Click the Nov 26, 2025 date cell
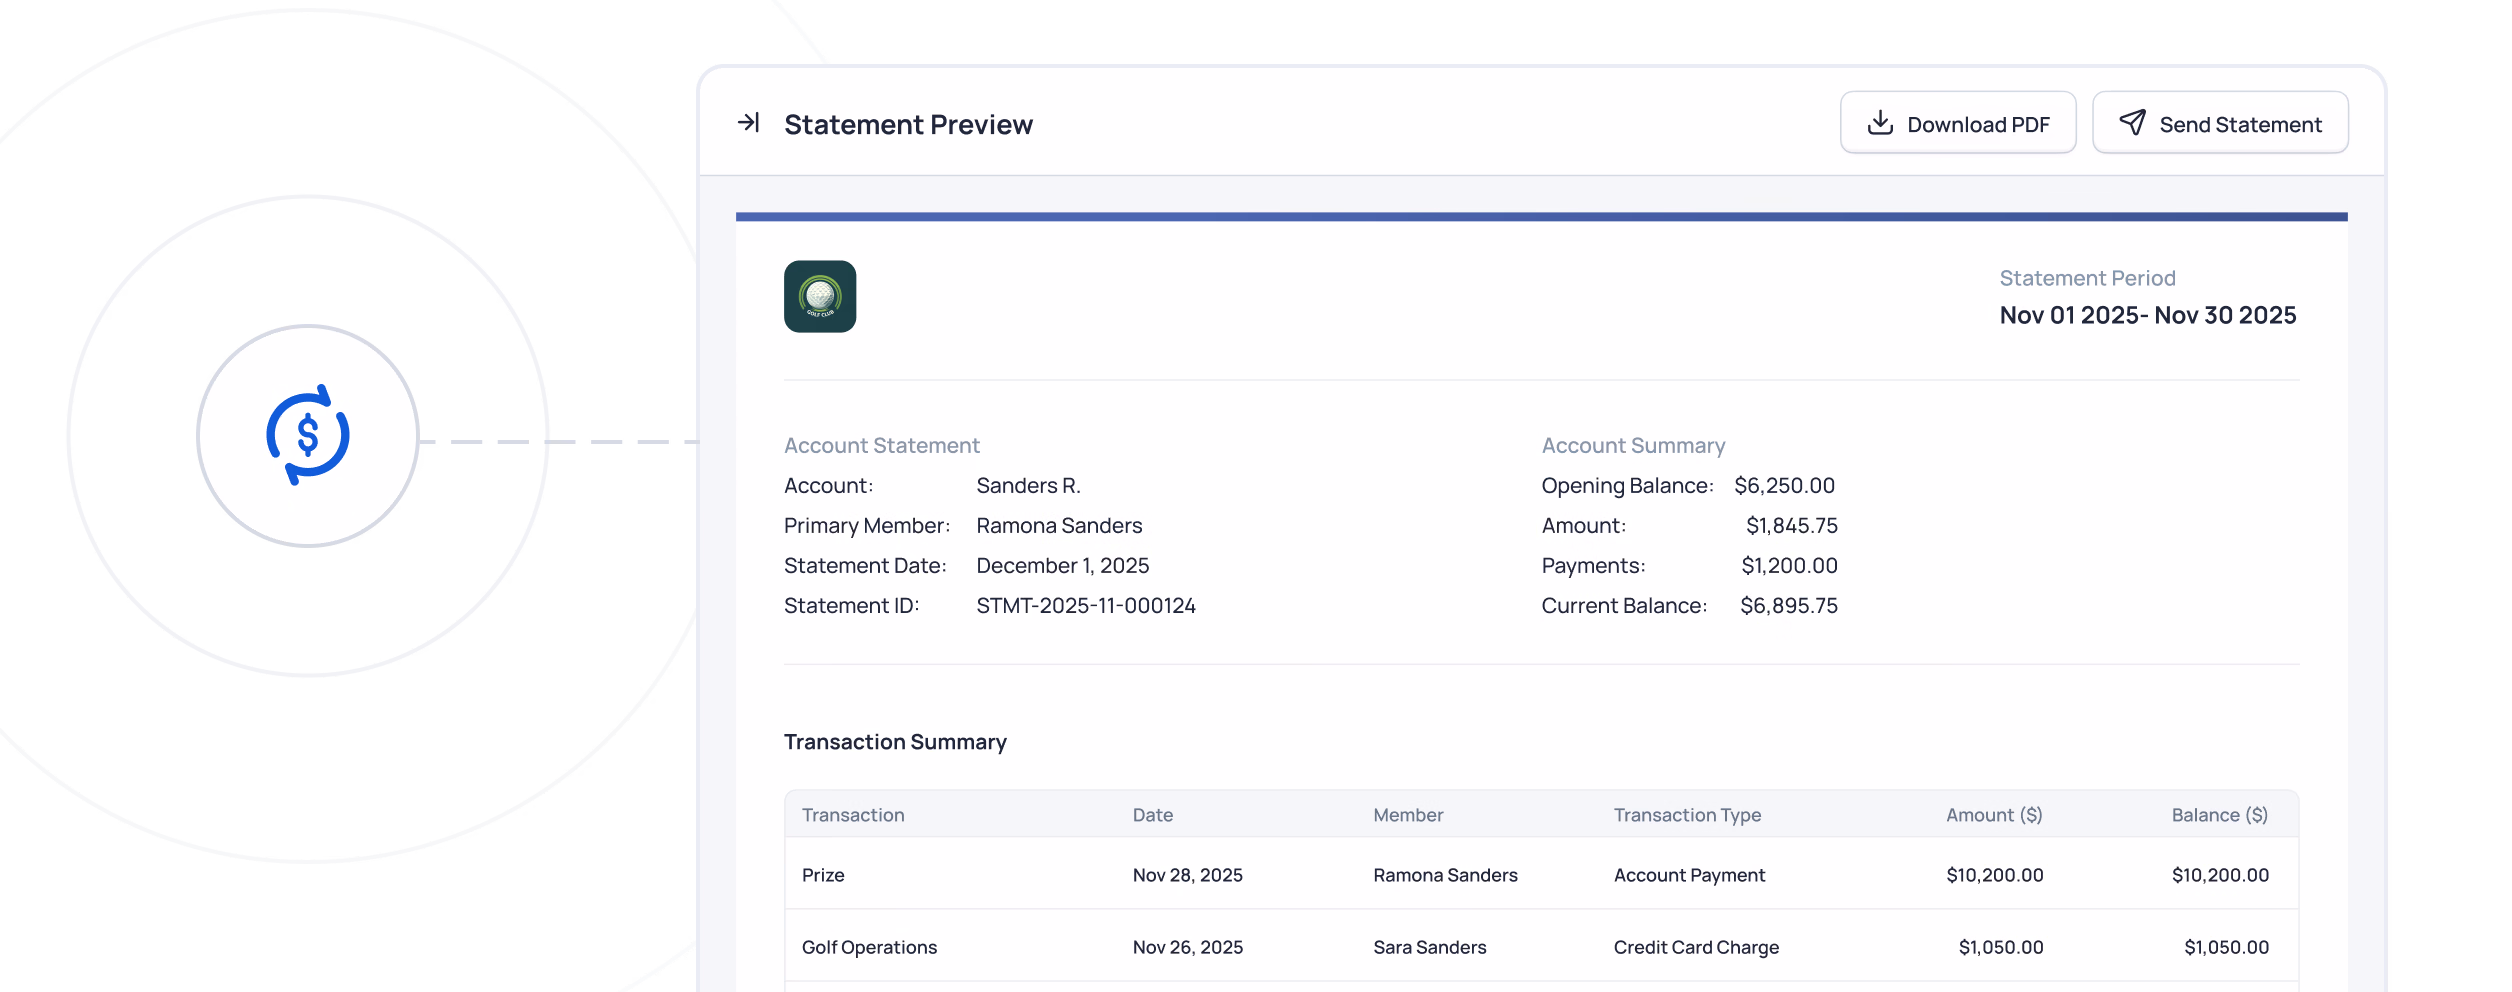 click(1187, 947)
